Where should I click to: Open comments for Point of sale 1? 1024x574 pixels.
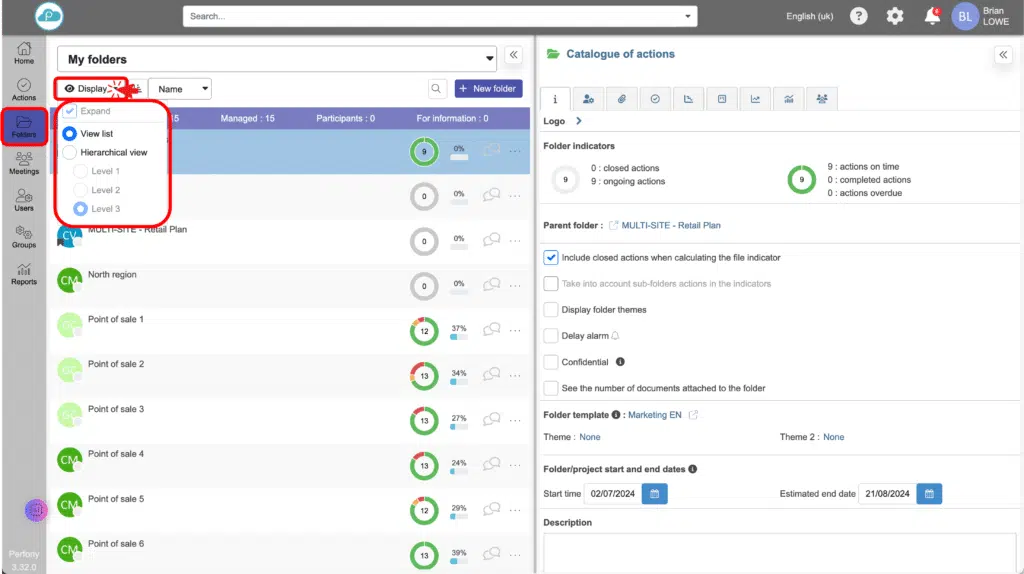click(491, 329)
